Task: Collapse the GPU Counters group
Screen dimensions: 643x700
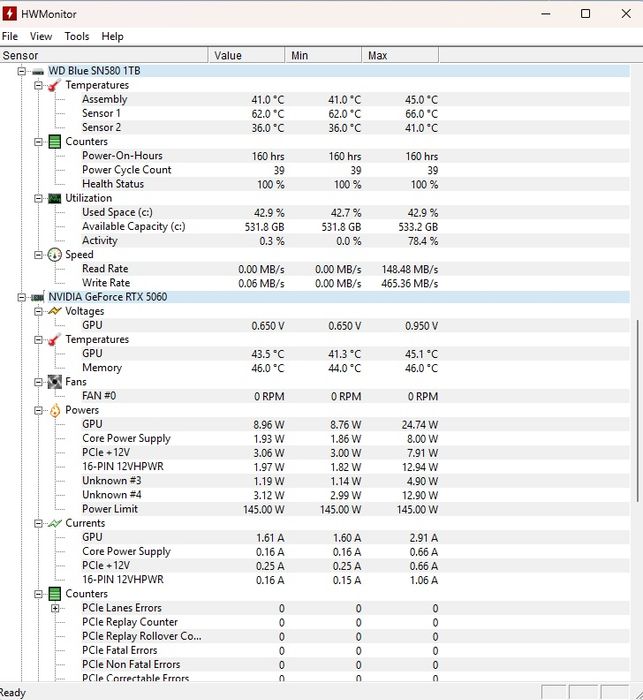Action: [x=38, y=594]
